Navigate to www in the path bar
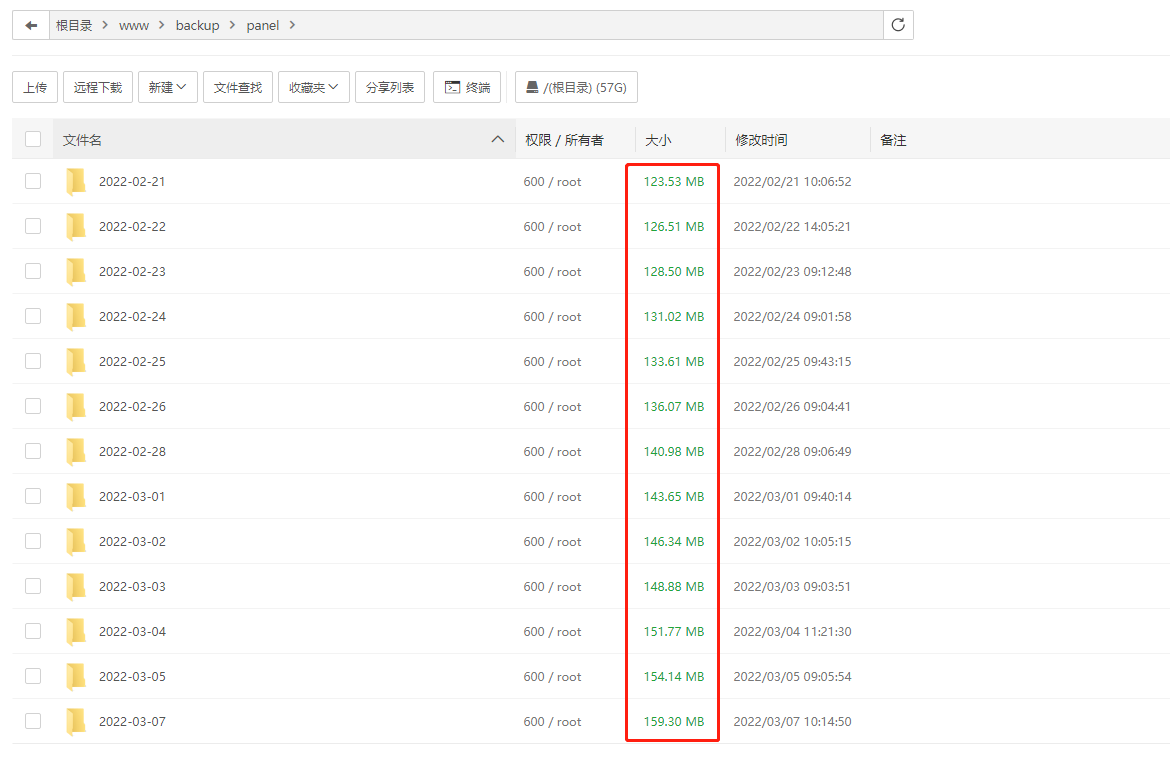Viewport: 1170px width, 780px height. coord(134,25)
